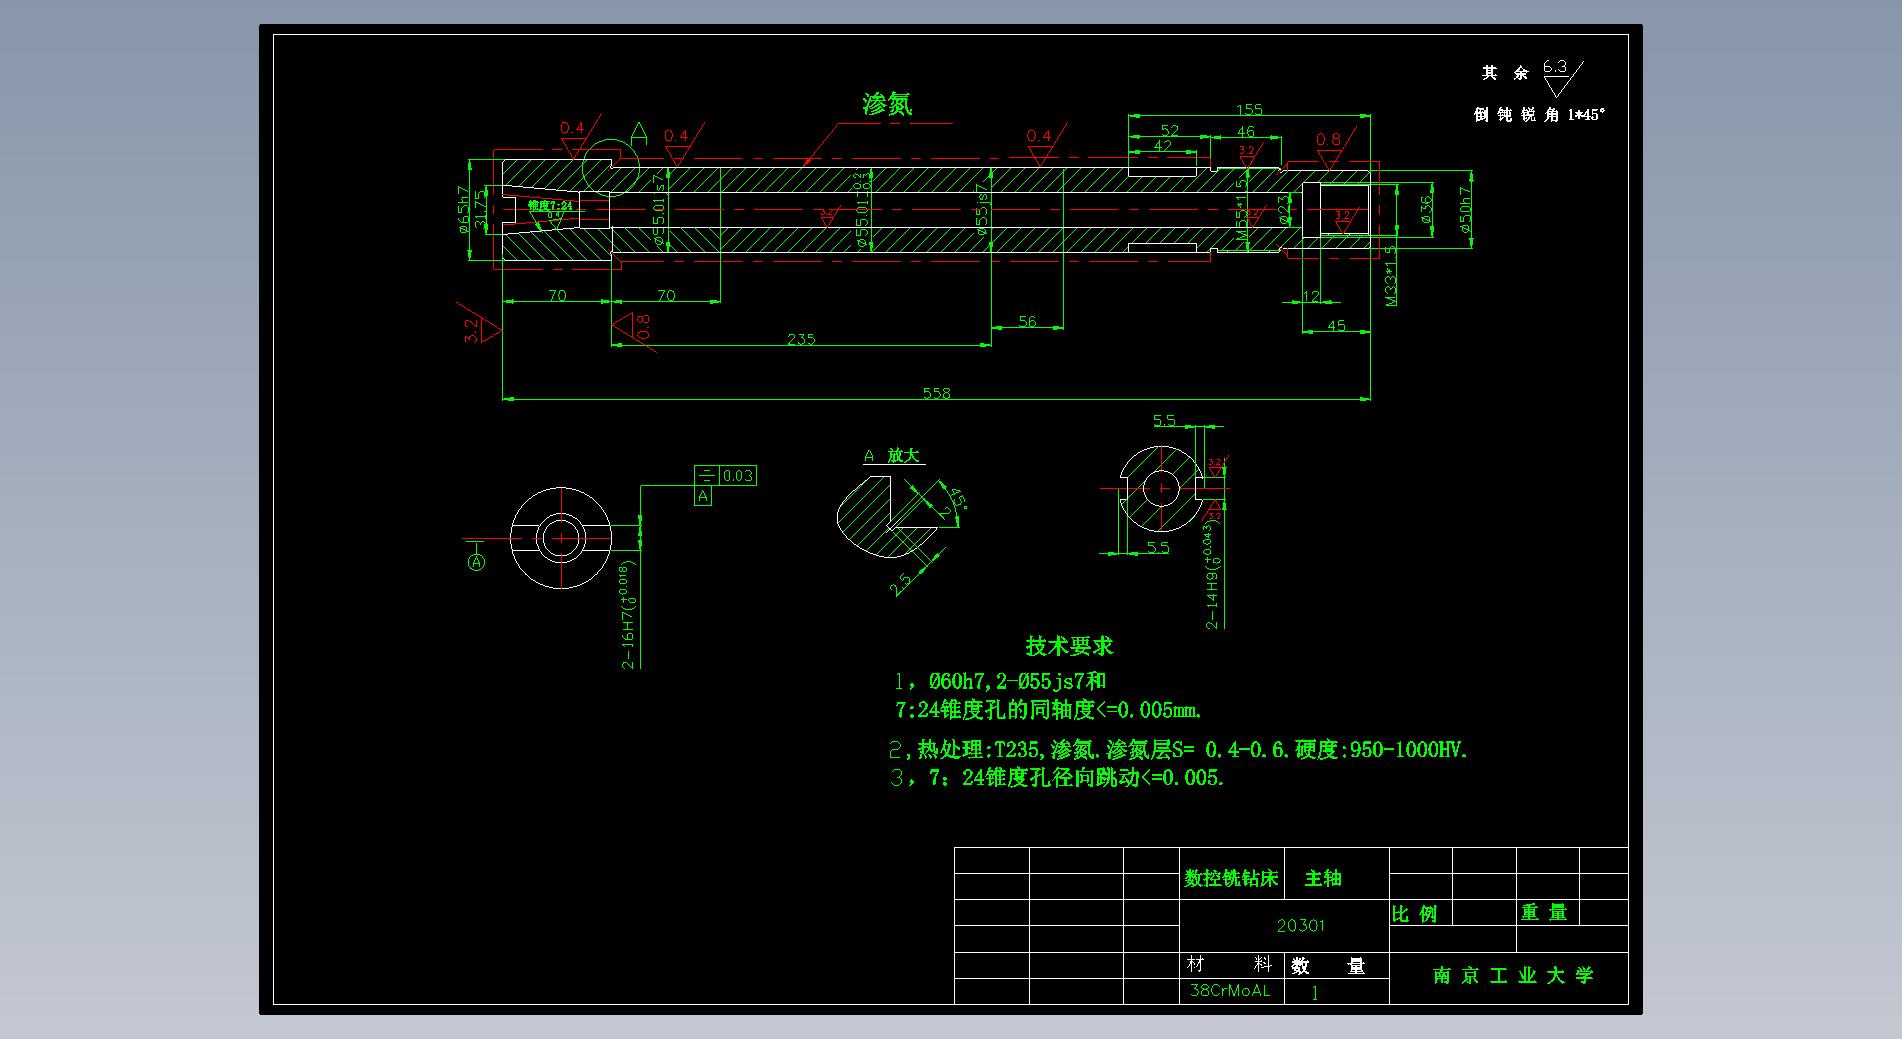The height and width of the screenshot is (1039, 1902).
Task: Click the ø55js7 diameter dimension
Action: click(x=983, y=208)
